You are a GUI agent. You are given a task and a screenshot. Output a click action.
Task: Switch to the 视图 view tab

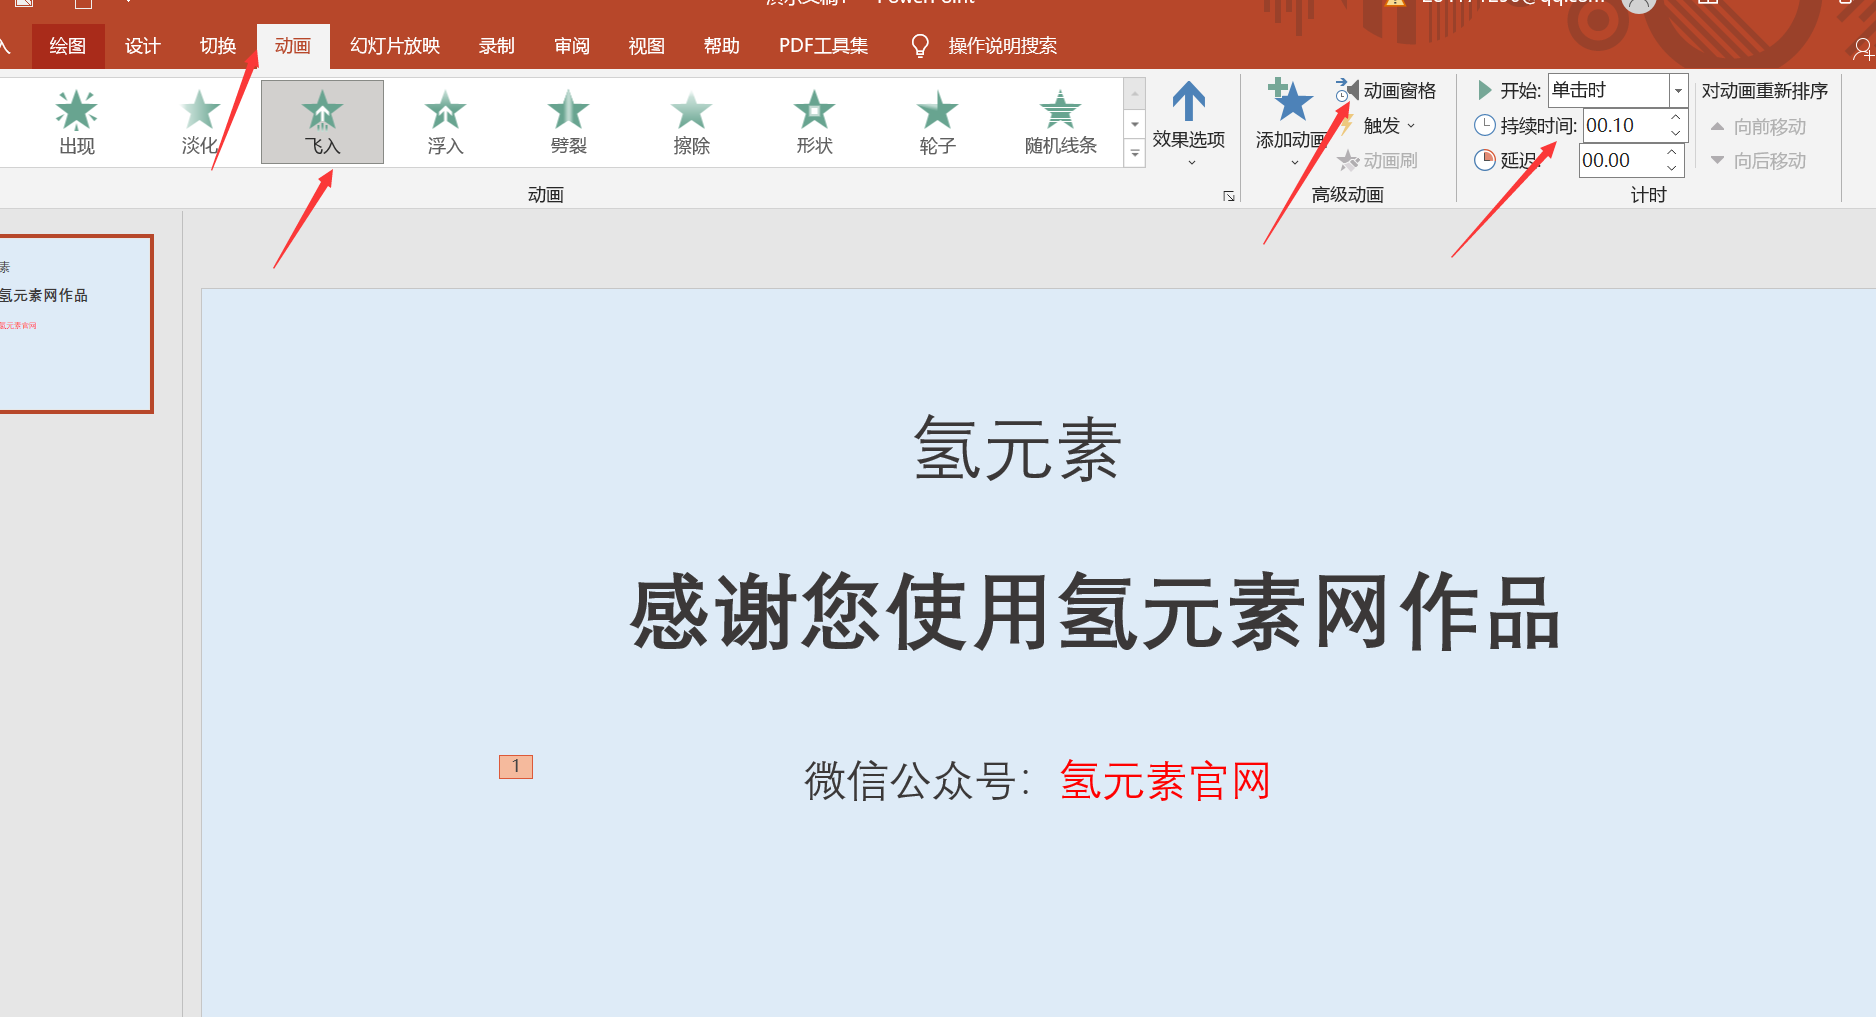[647, 46]
